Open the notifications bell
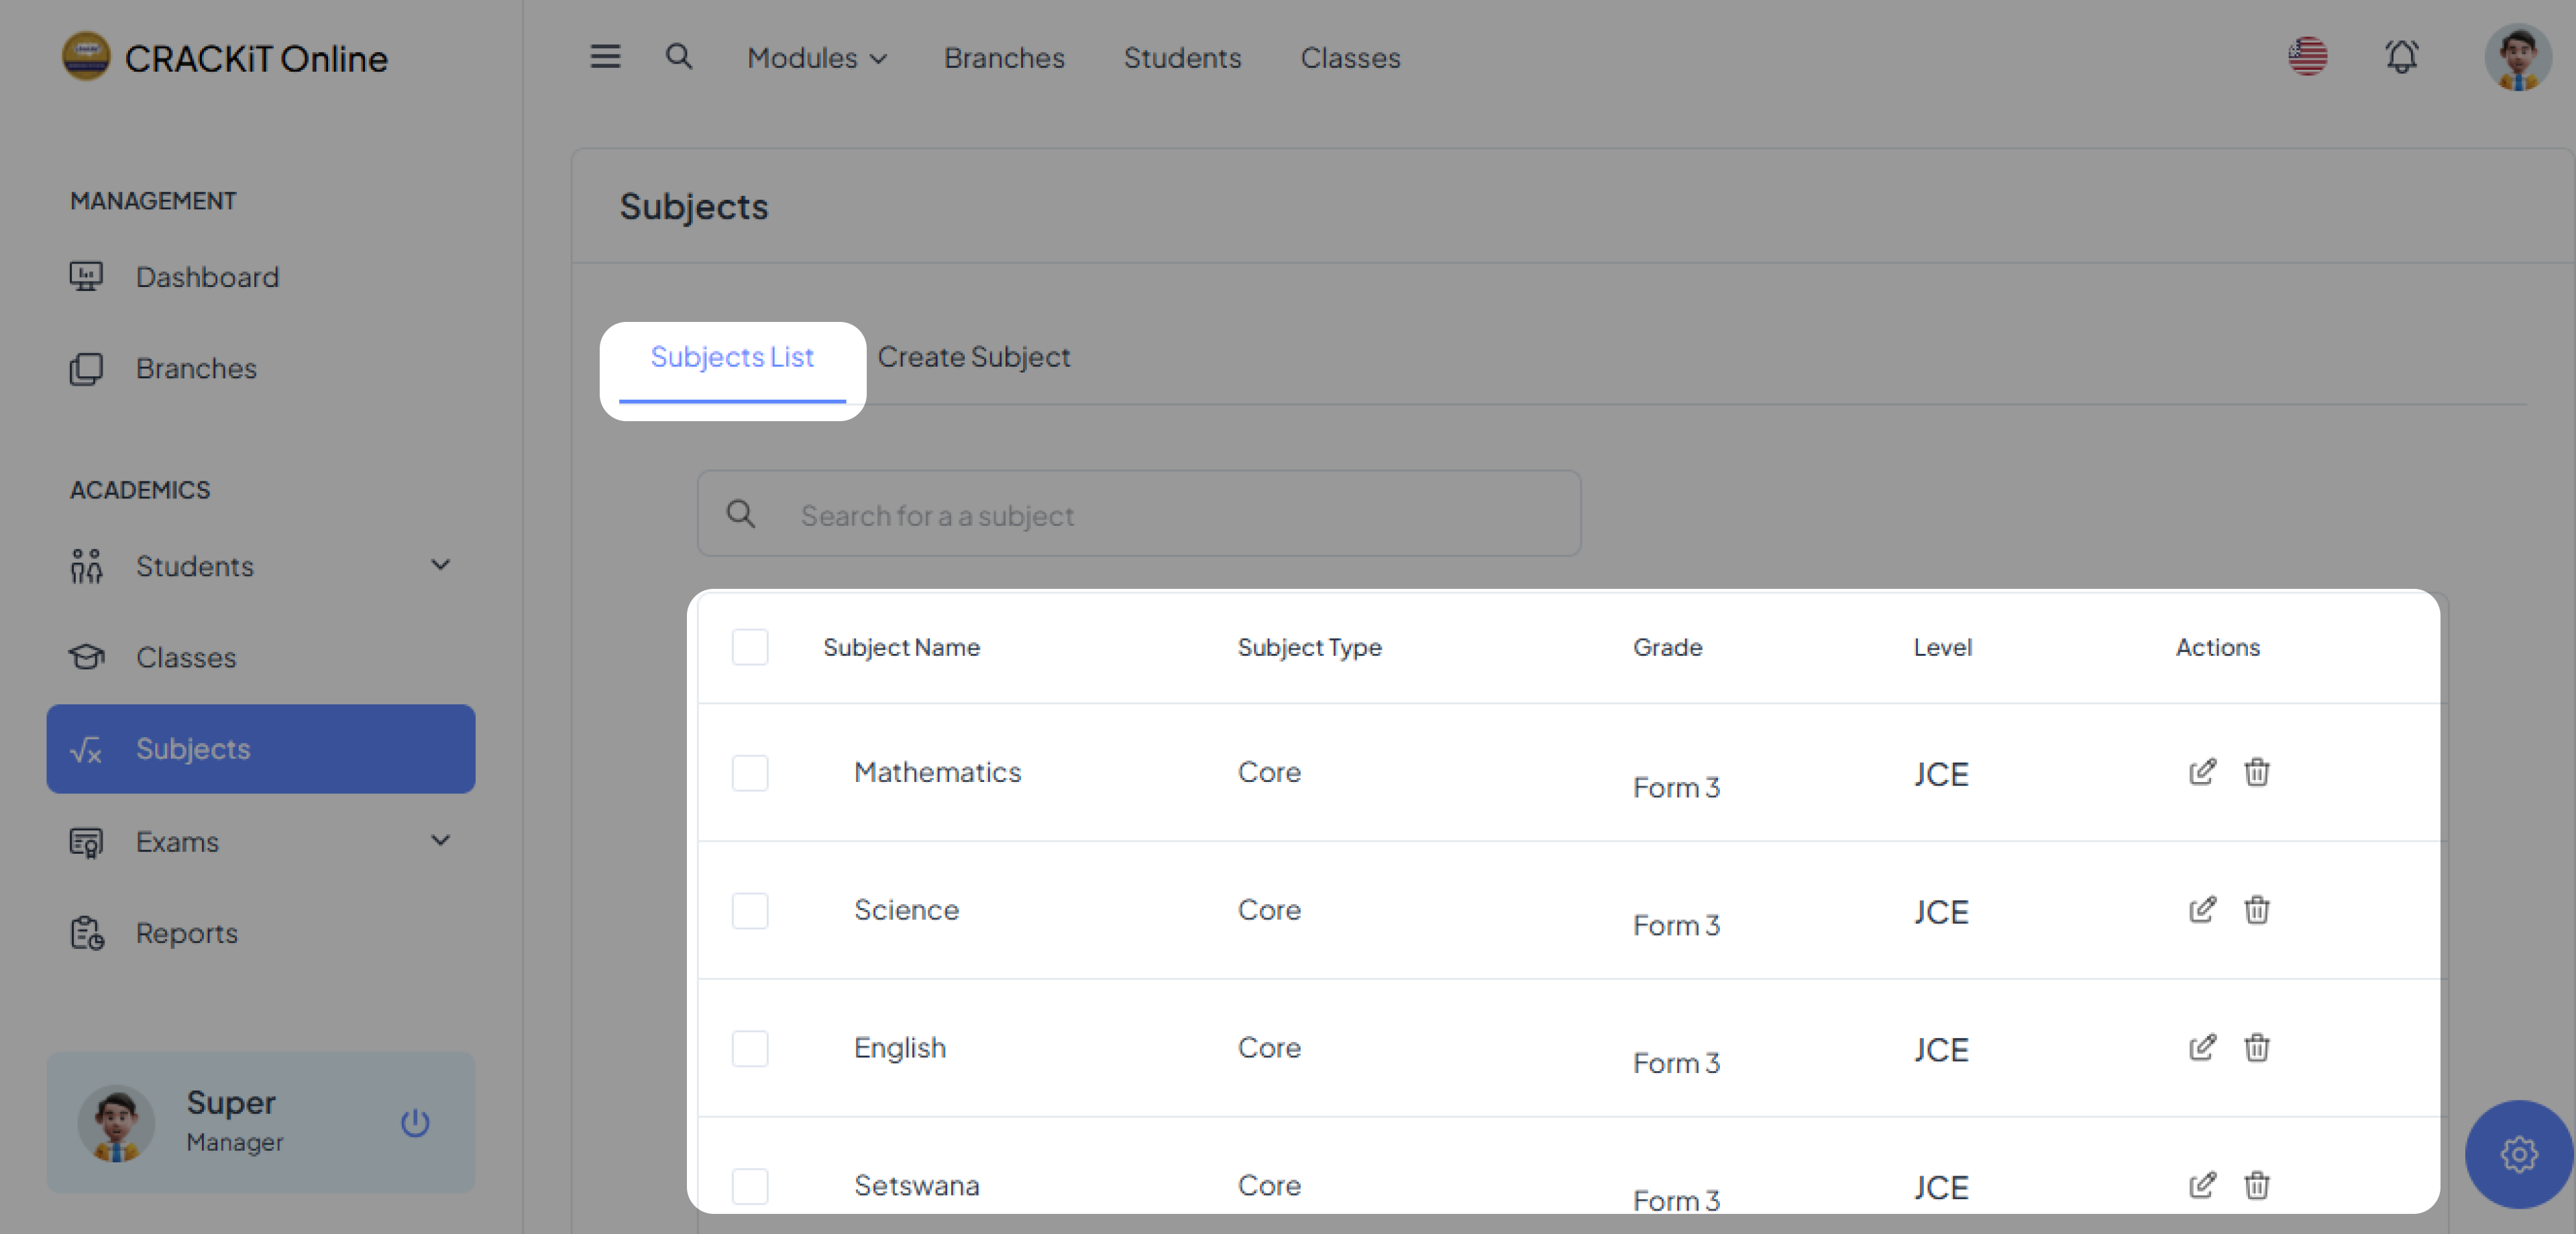The image size is (2576, 1234). coord(2401,57)
